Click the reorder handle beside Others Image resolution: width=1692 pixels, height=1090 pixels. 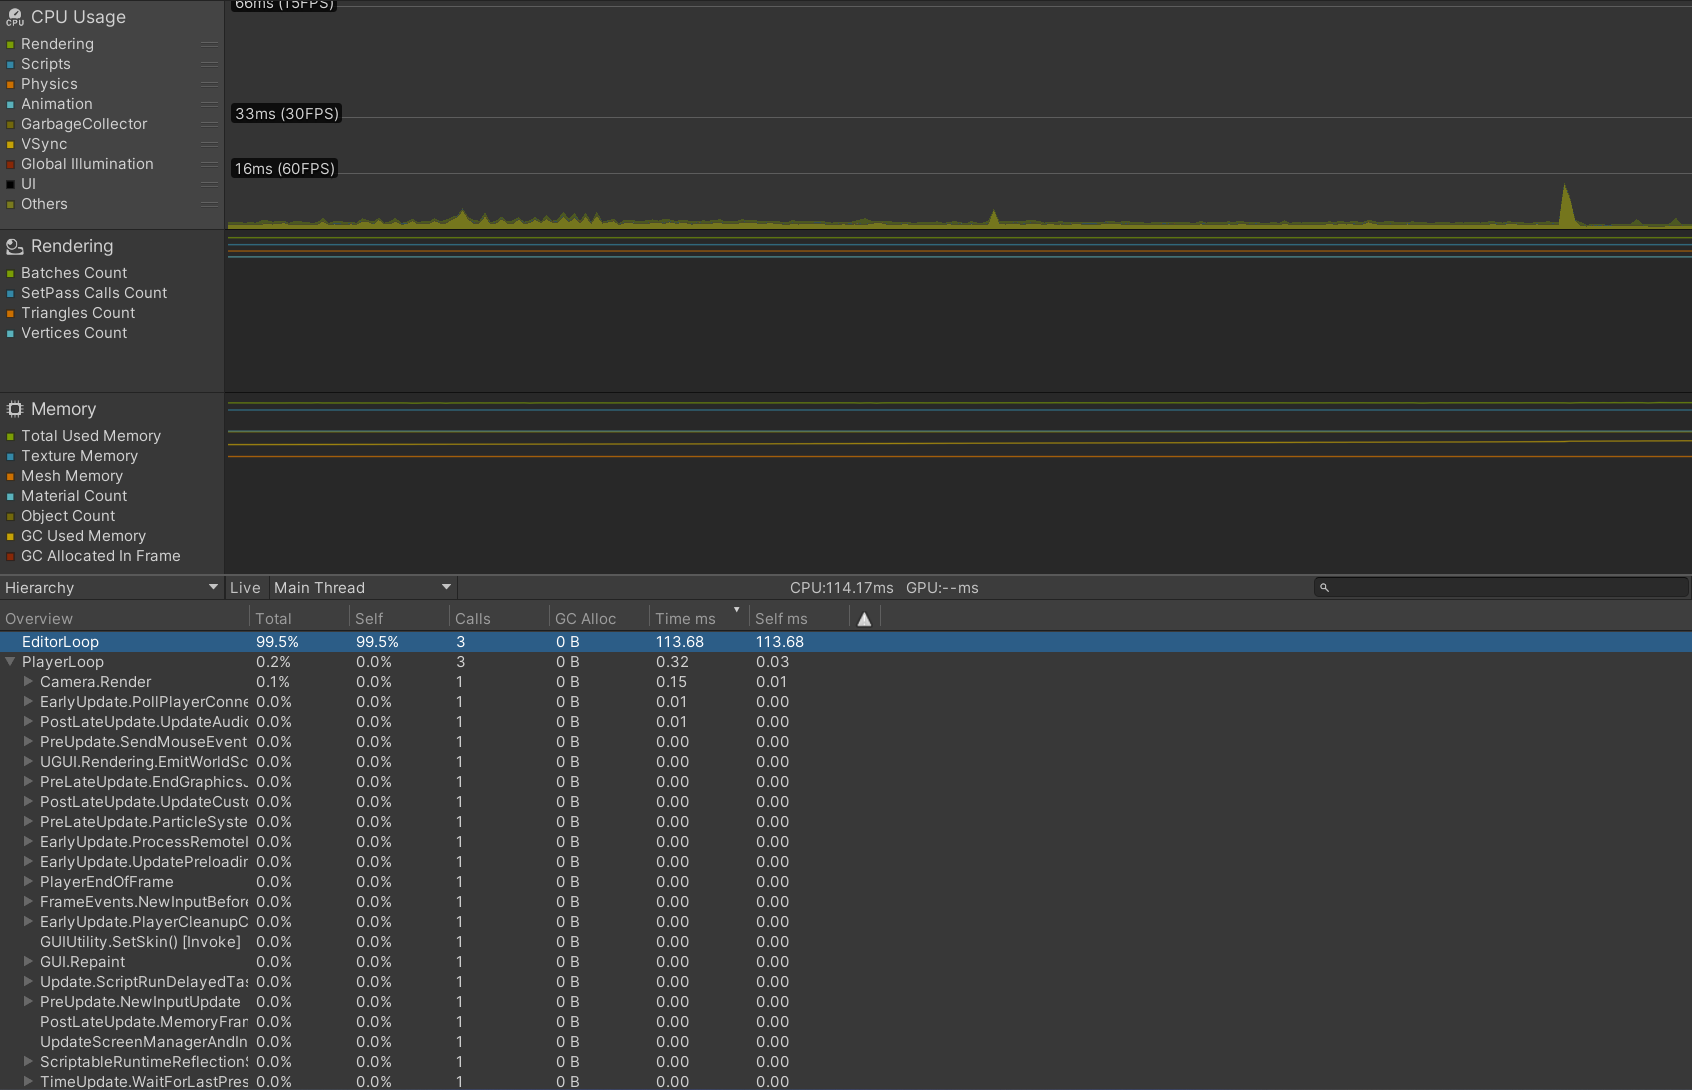209,204
